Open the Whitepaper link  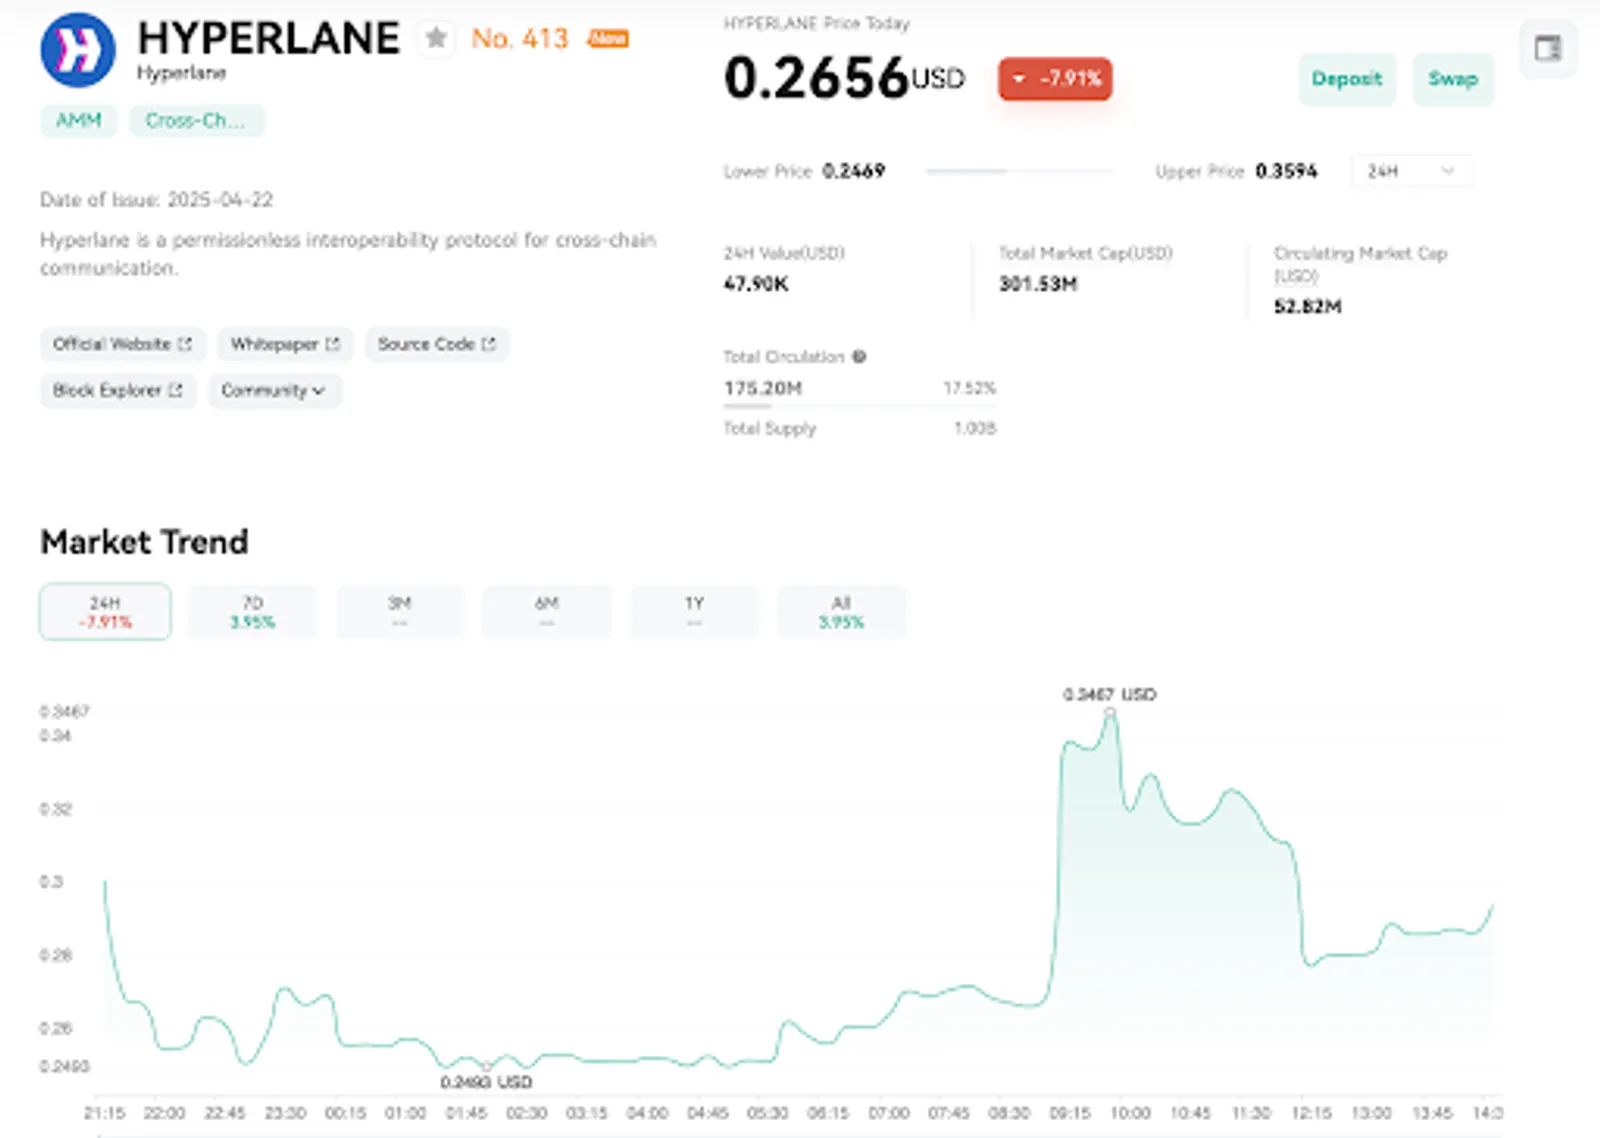285,344
